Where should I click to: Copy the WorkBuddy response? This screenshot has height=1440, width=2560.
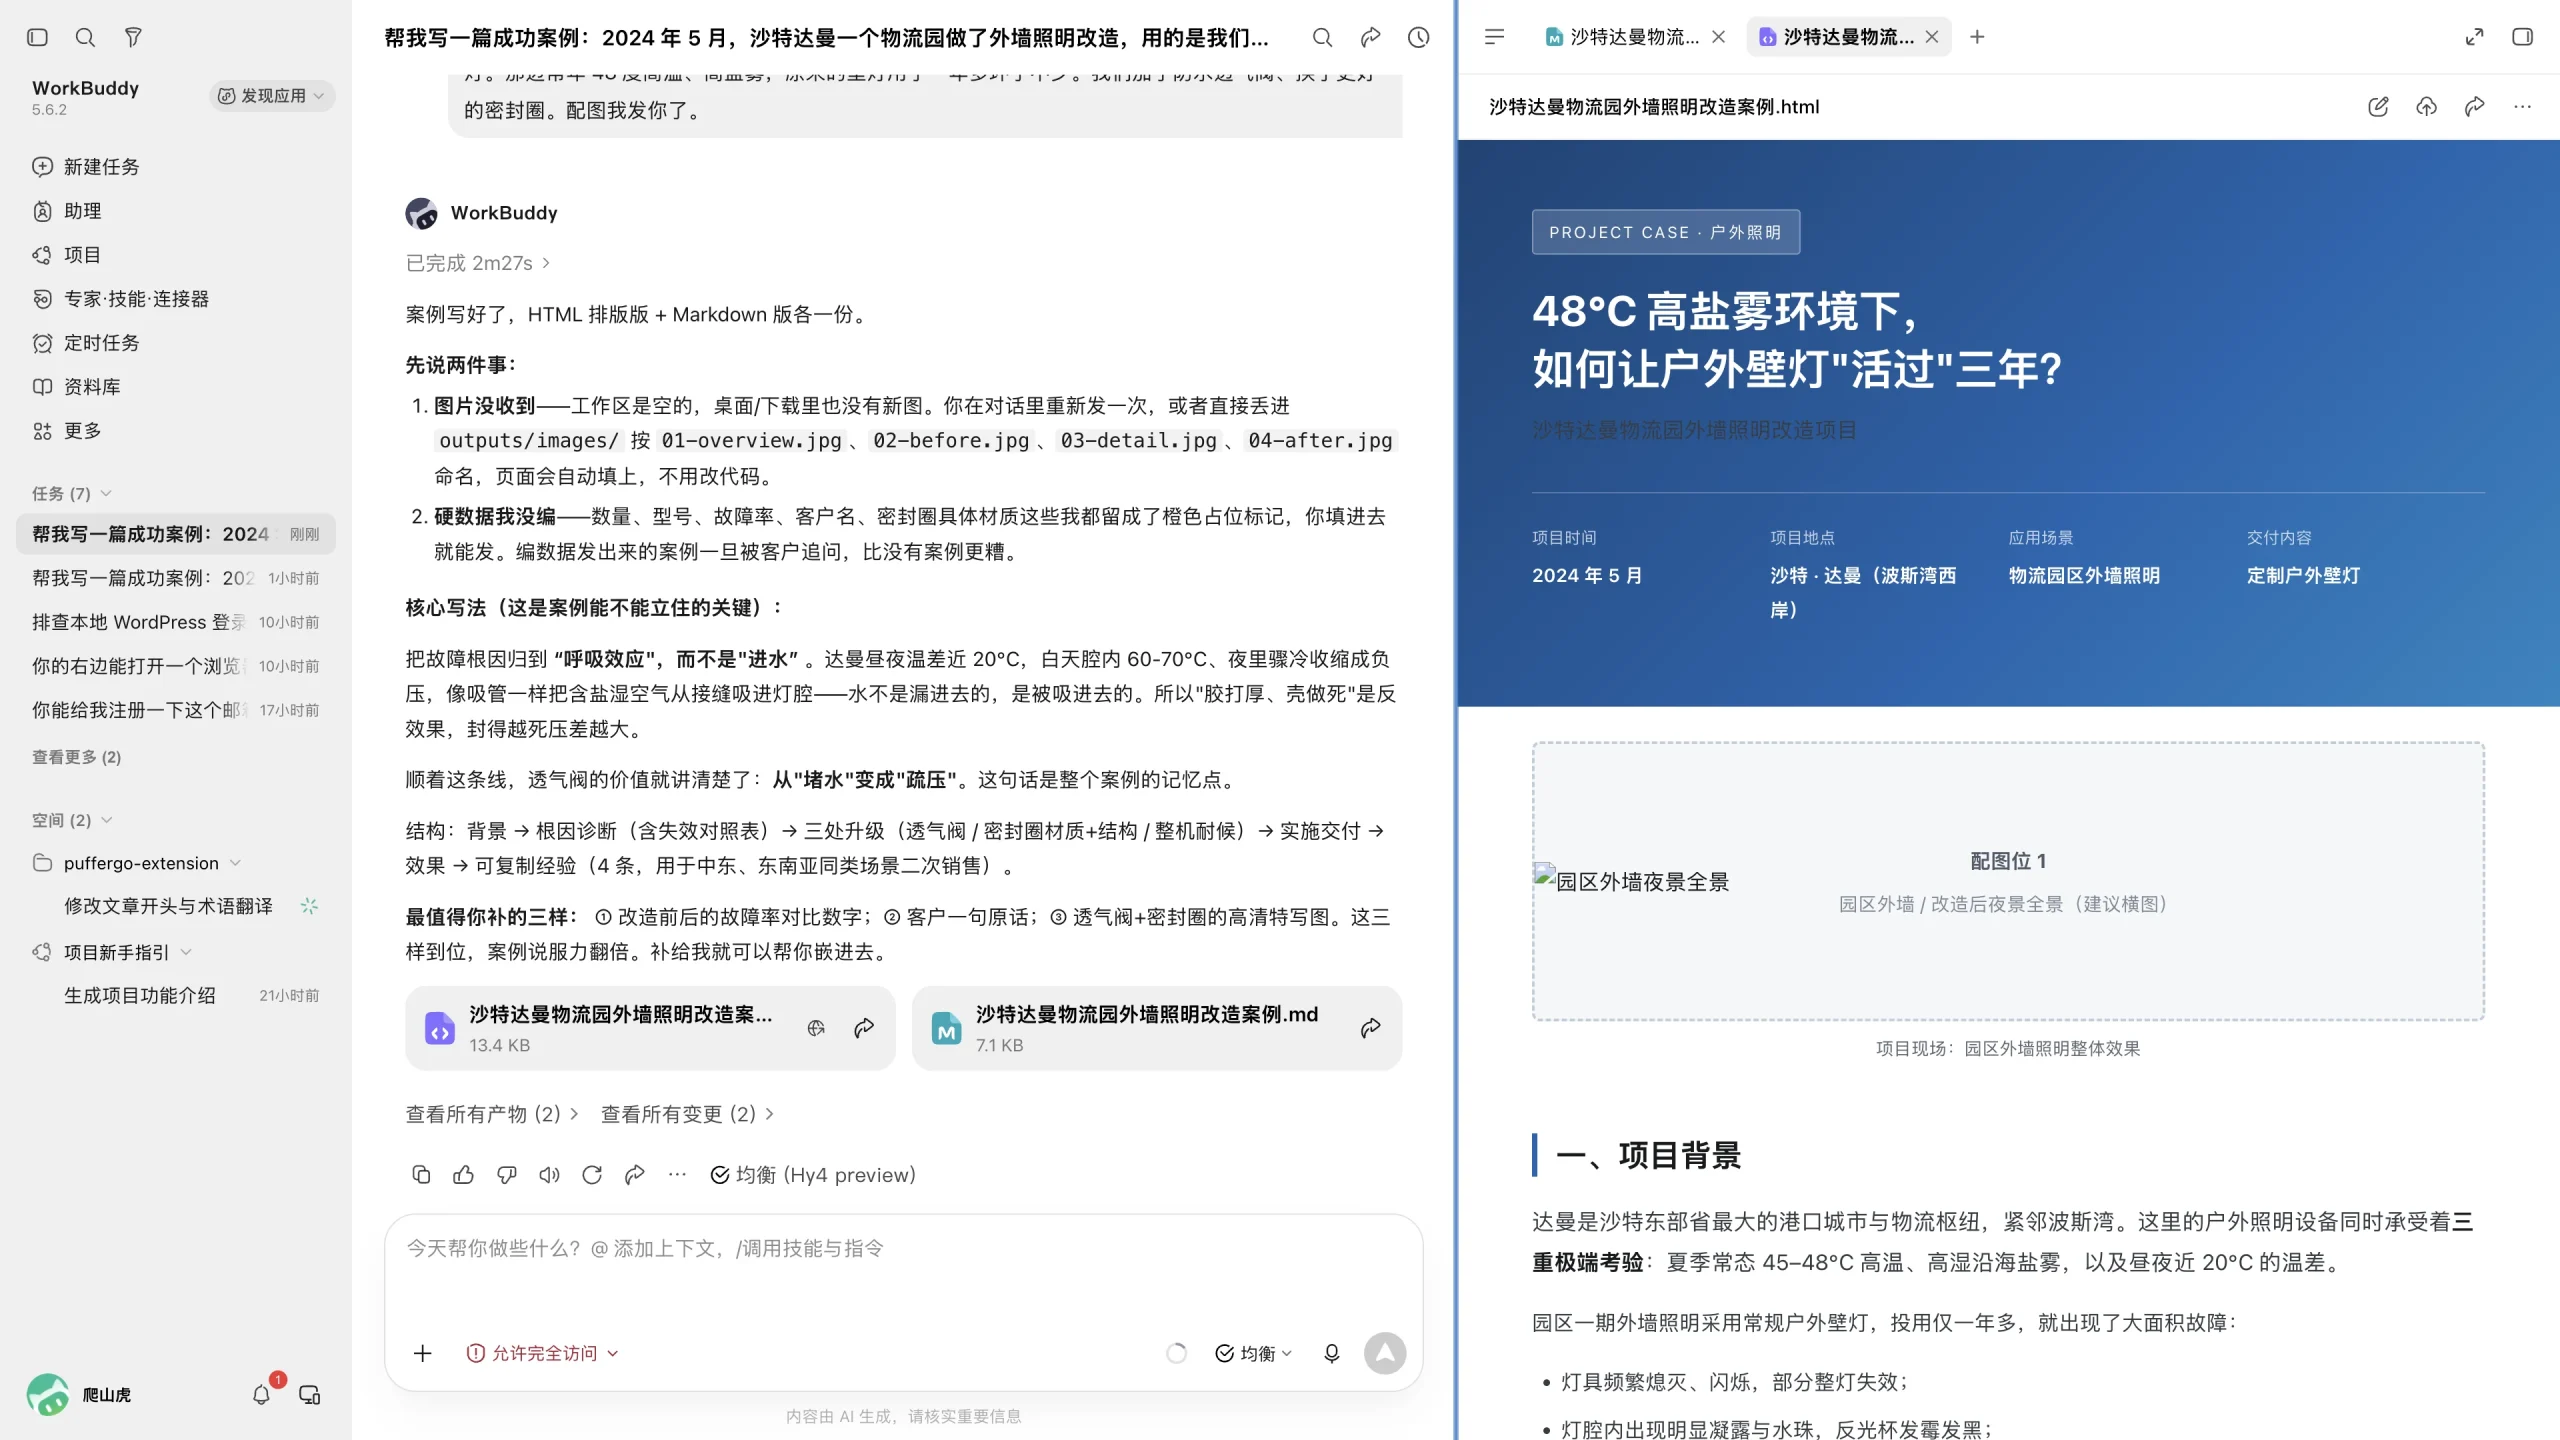tap(421, 1174)
